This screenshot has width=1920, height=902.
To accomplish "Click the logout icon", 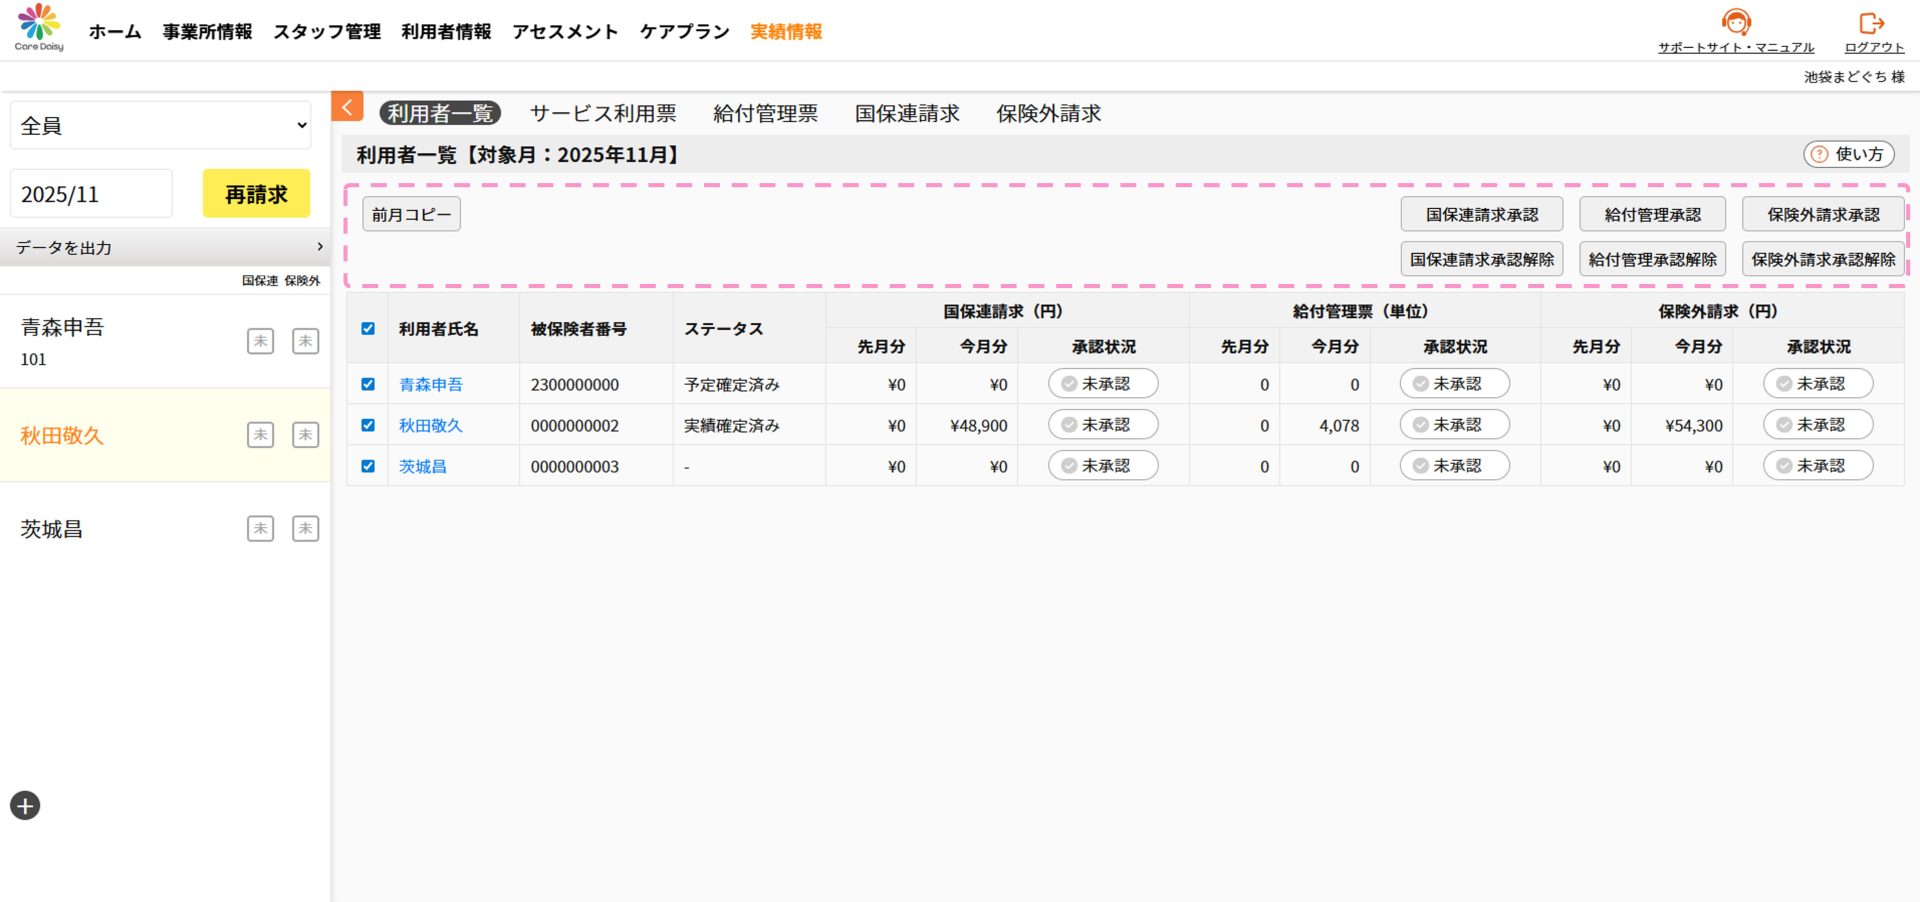I will (x=1872, y=23).
